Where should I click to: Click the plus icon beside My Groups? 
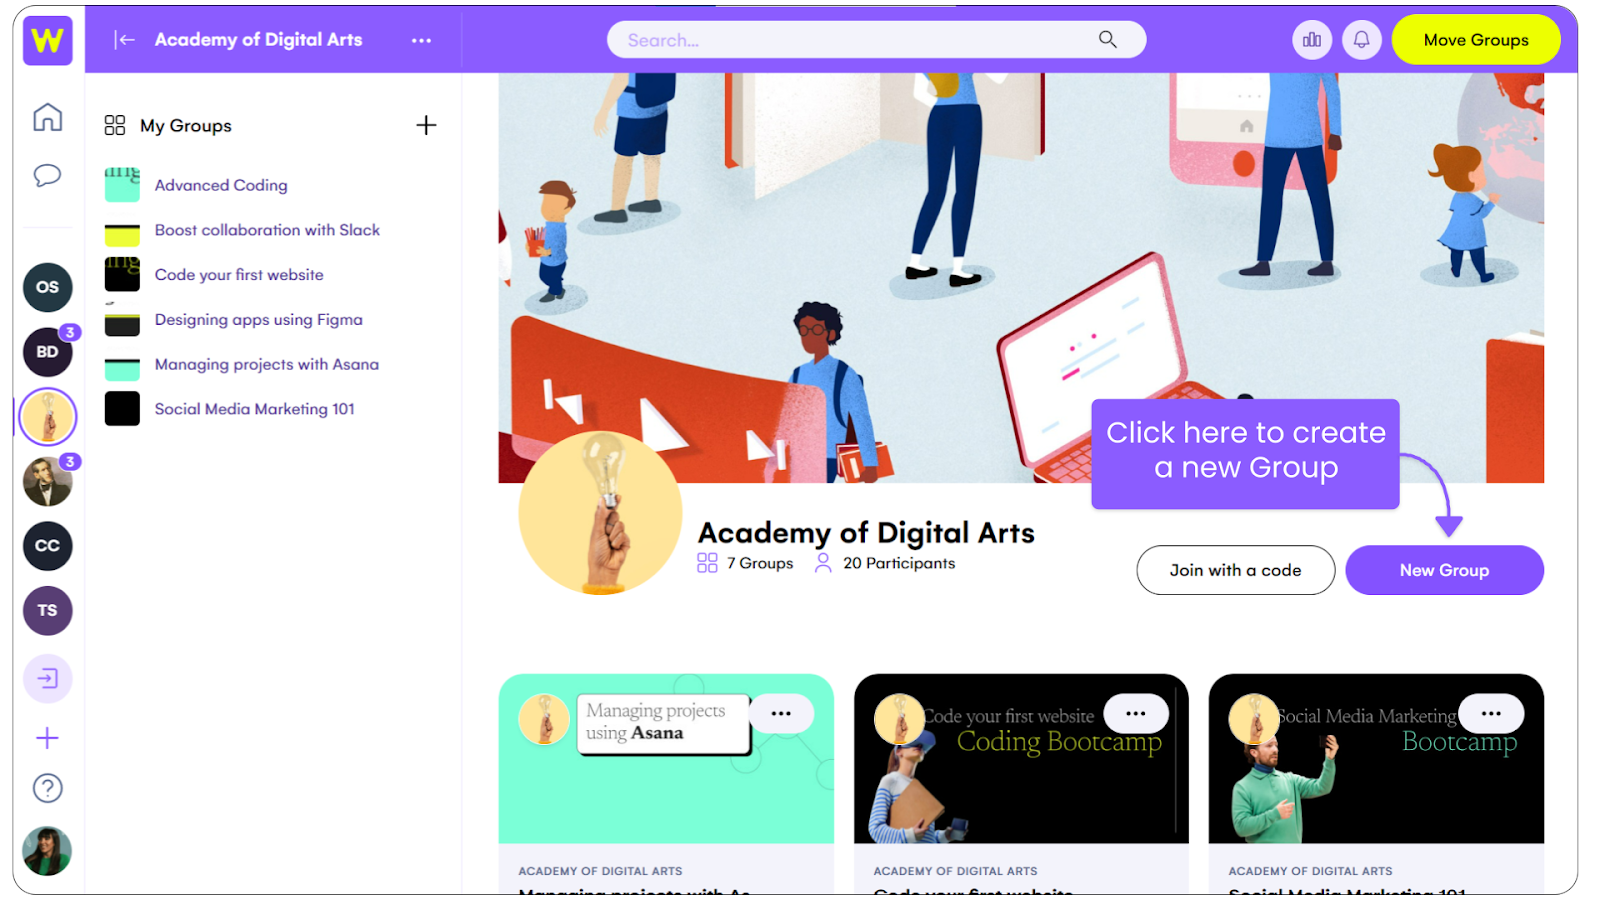click(x=426, y=125)
